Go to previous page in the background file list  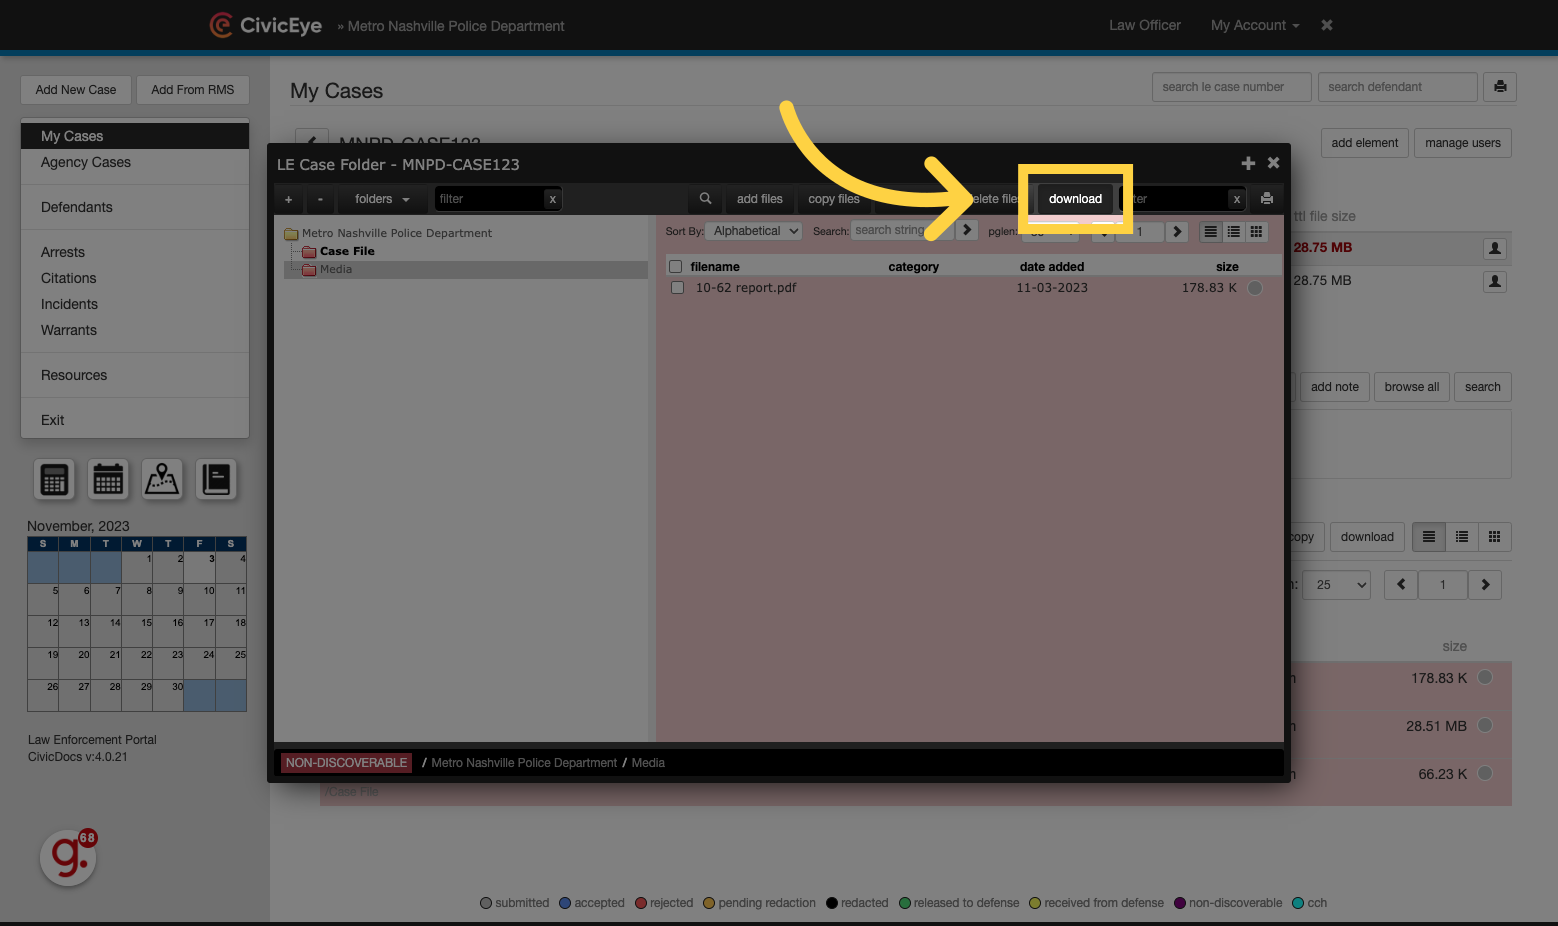click(1401, 585)
